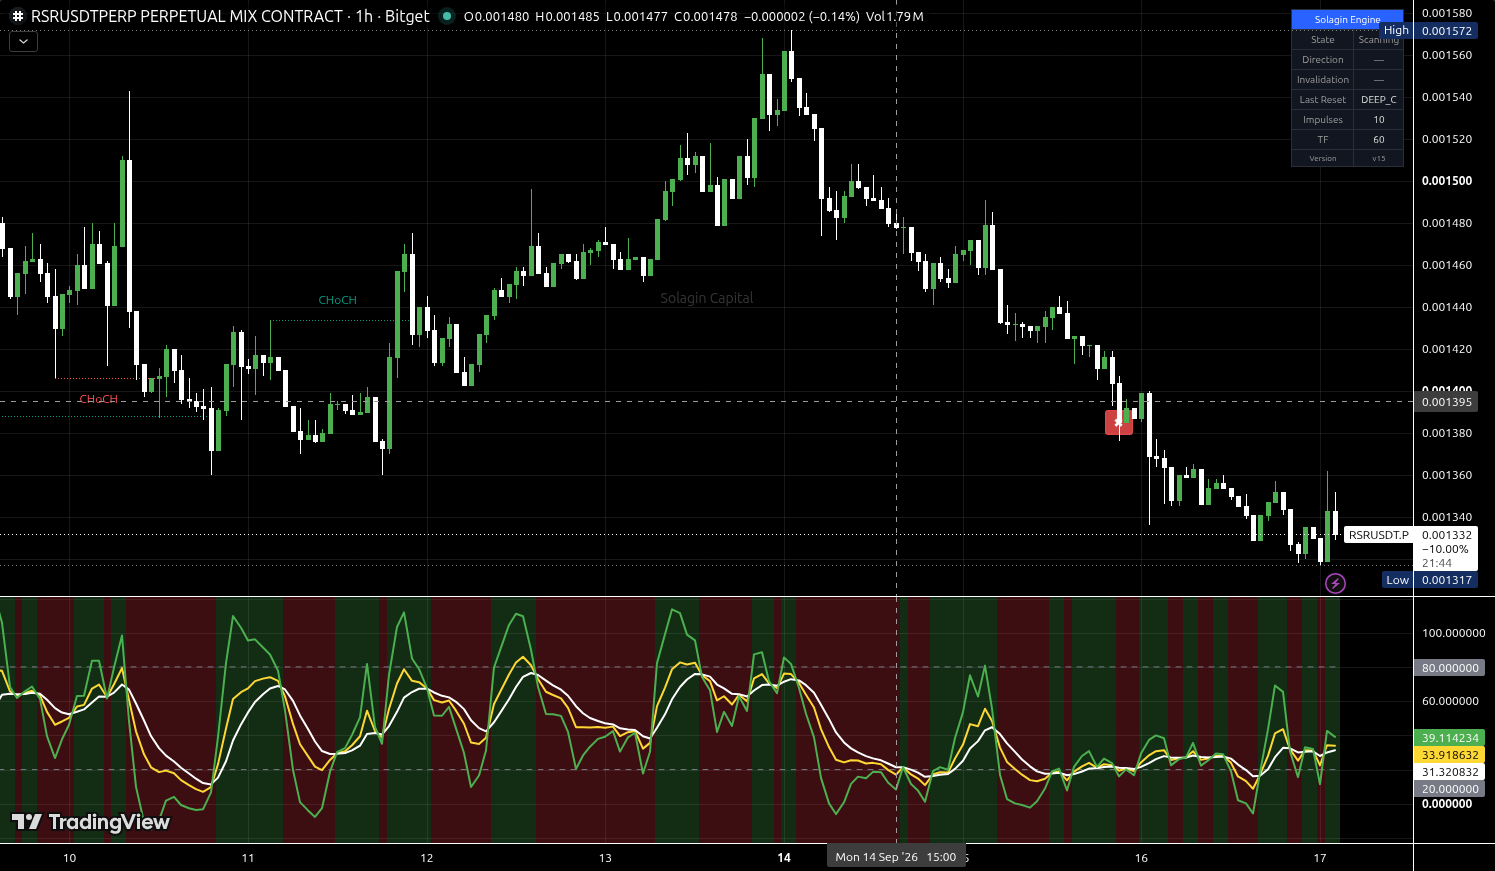
Task: Click the TF value 60 cell
Action: 1378,140
